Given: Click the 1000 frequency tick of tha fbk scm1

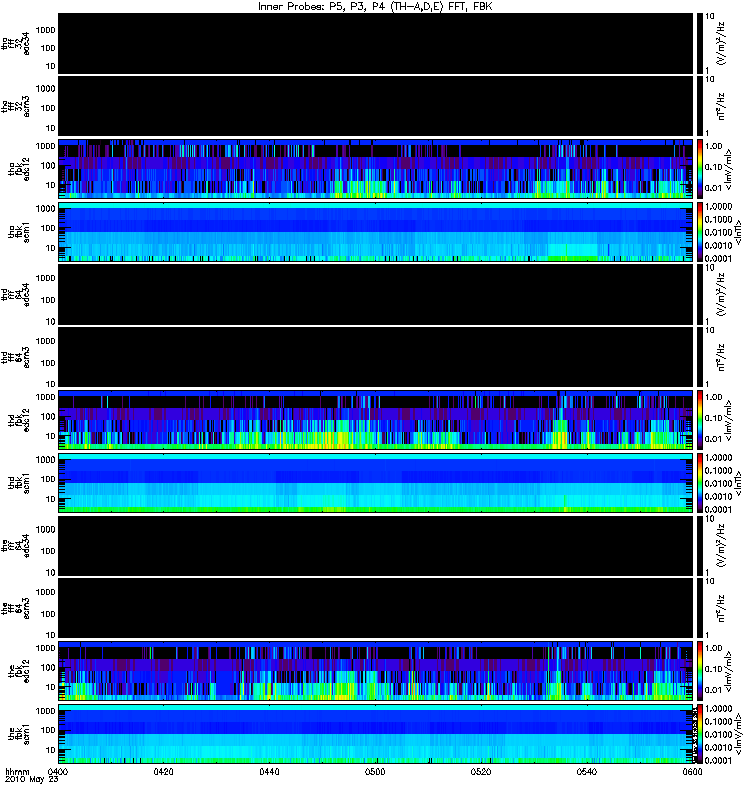Looking at the screenshot, I should pos(45,209).
